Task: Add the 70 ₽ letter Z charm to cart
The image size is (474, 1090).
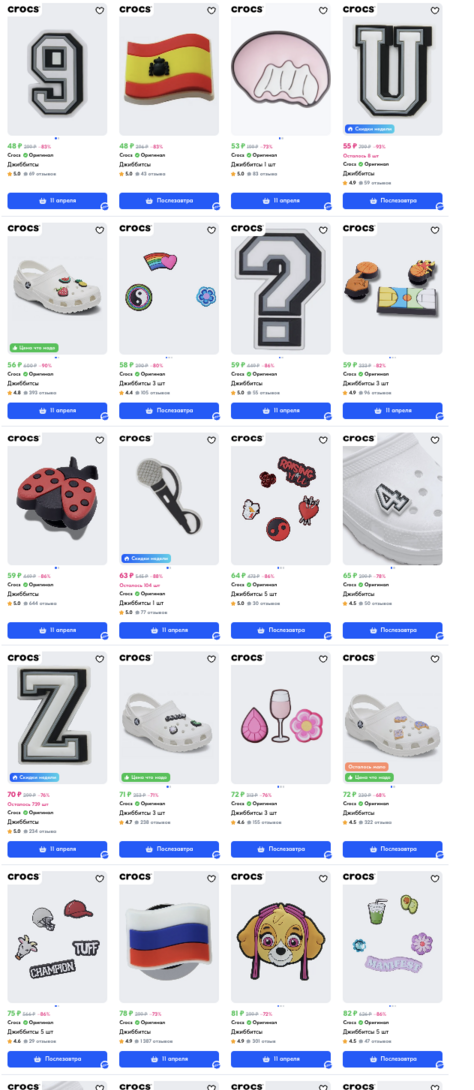Action: (x=57, y=849)
